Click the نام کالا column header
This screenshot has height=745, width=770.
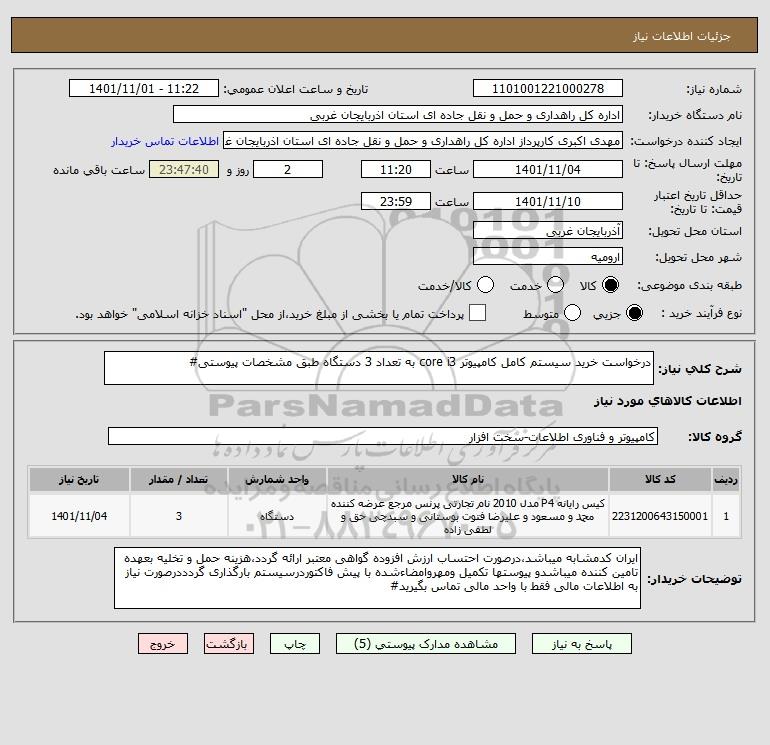pos(468,479)
